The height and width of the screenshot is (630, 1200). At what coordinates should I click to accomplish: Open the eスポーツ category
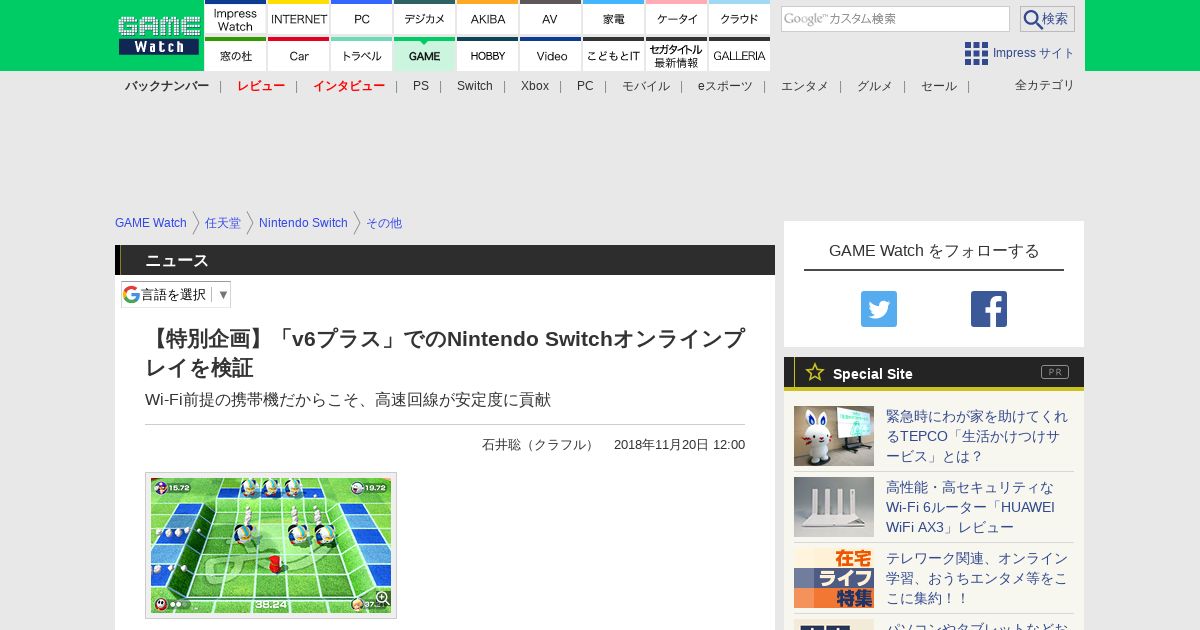(725, 86)
